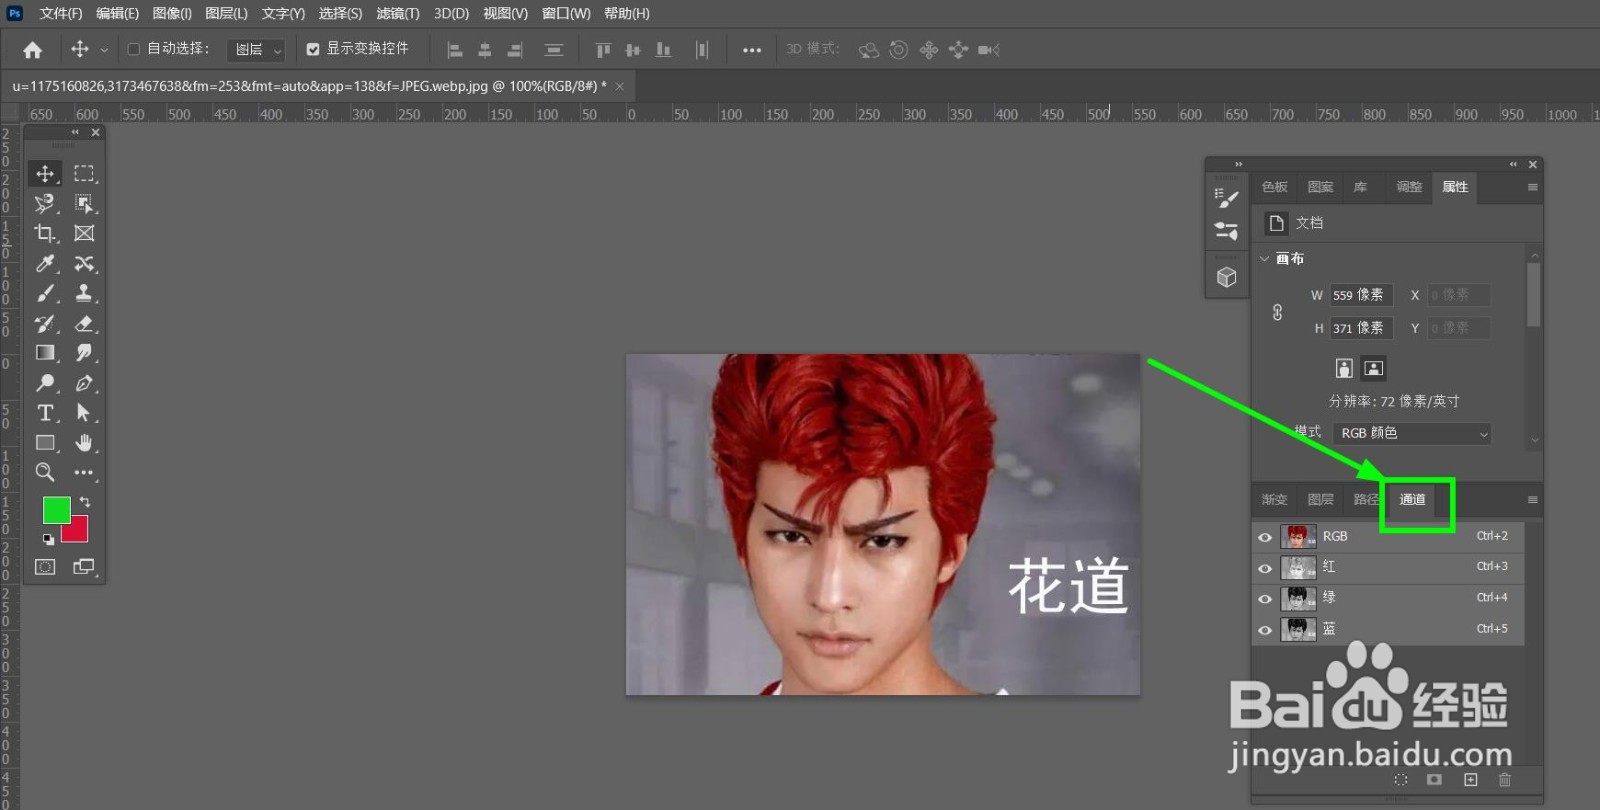The height and width of the screenshot is (810, 1600).
Task: Select the Rectangle shape tool
Action: point(45,442)
